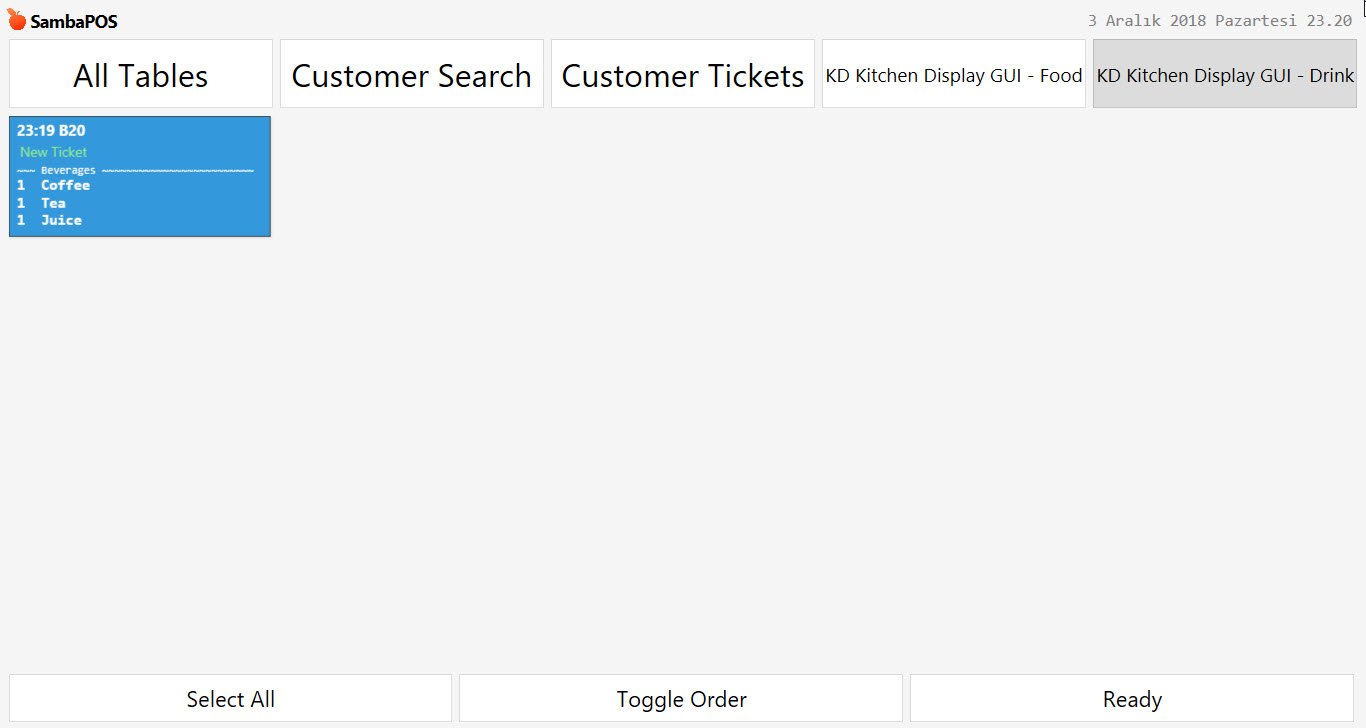Click the Beverages group divider line
Image resolution: width=1366 pixels, height=728 pixels.
coord(135,170)
